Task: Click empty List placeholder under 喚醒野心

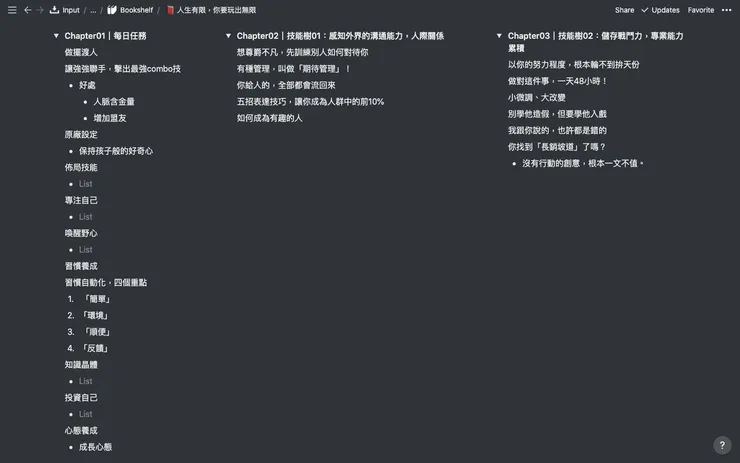Action: (85, 250)
